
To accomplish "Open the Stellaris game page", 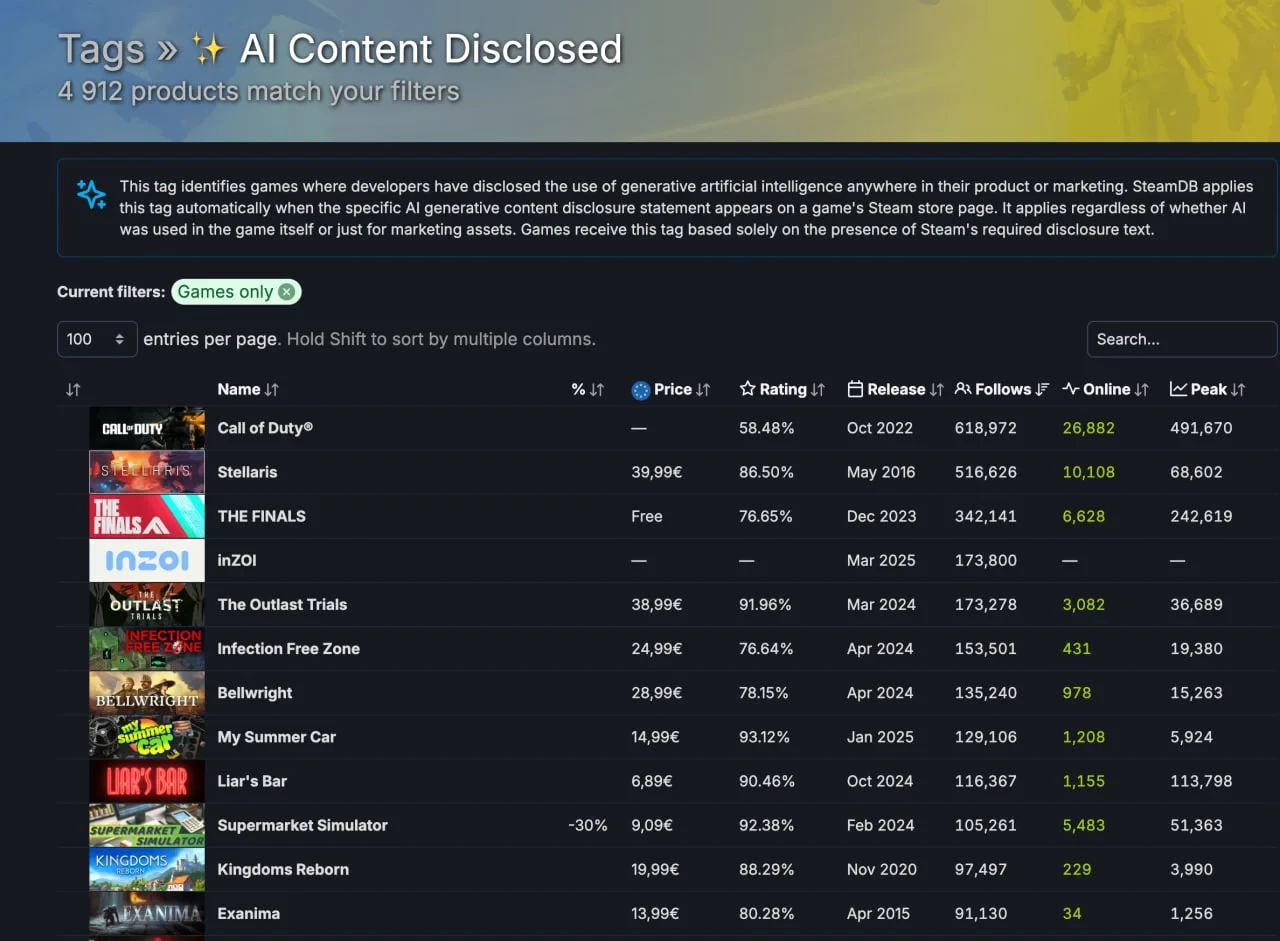I will [247, 472].
